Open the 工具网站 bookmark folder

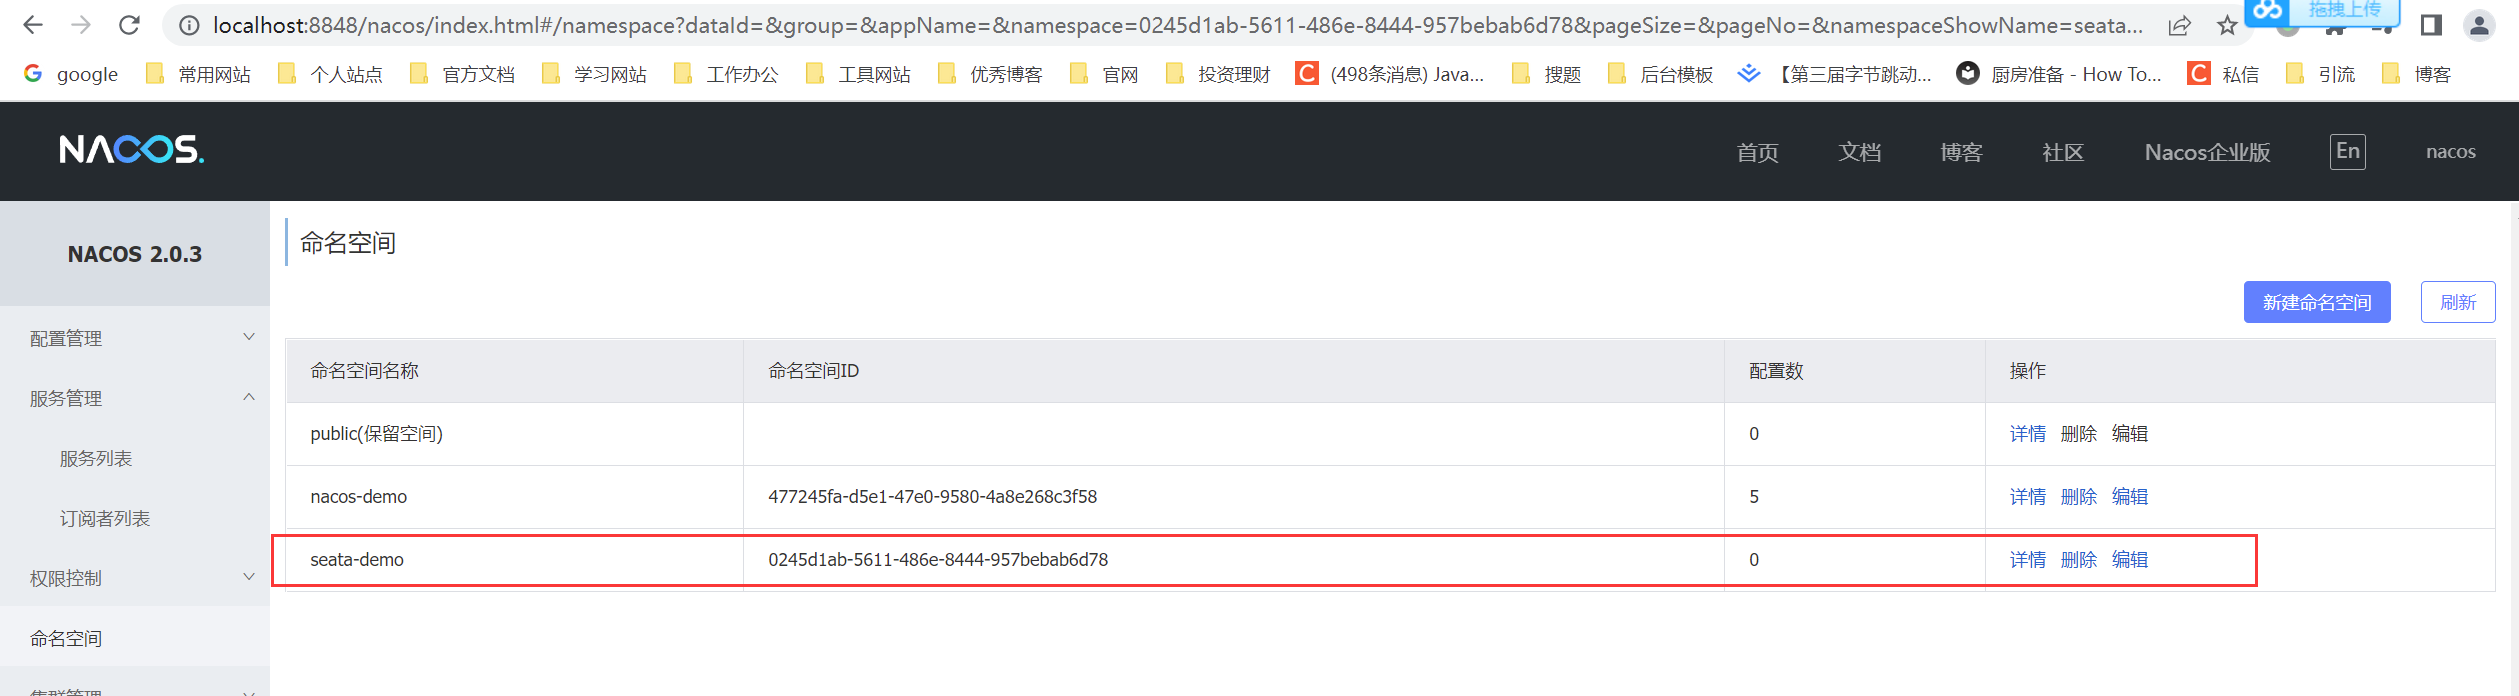(x=858, y=74)
